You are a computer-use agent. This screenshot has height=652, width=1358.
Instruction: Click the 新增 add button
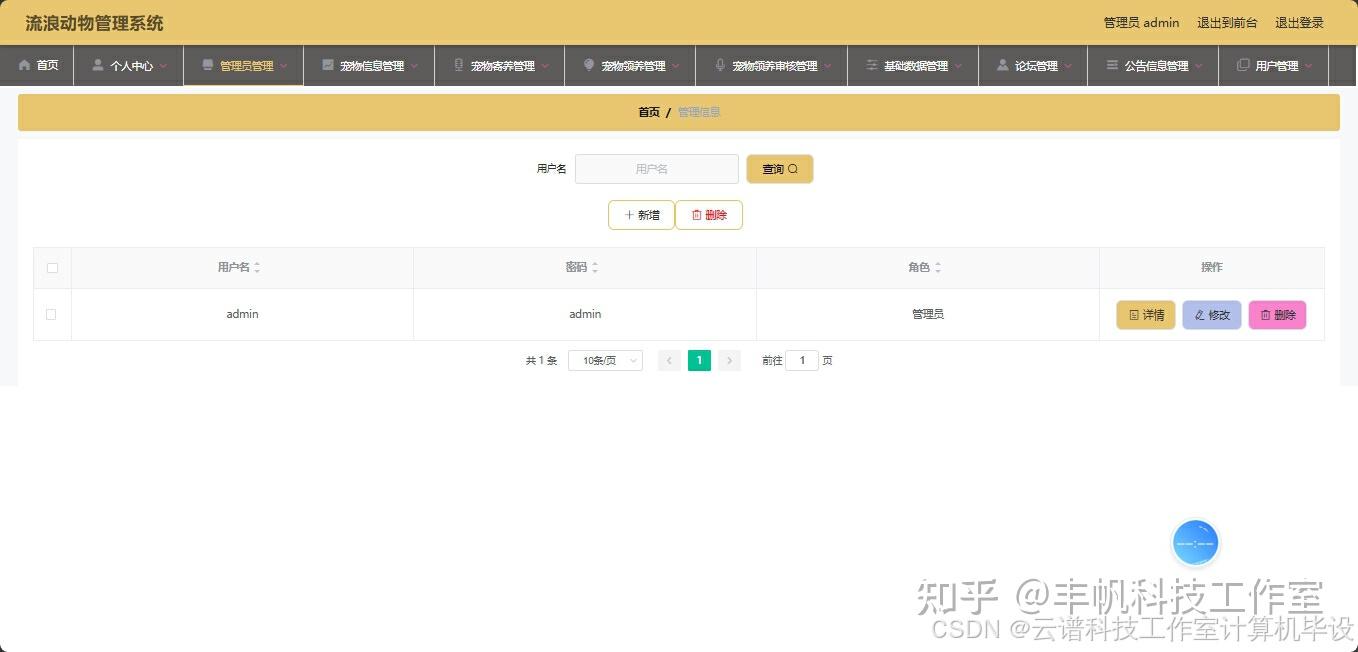pos(641,215)
